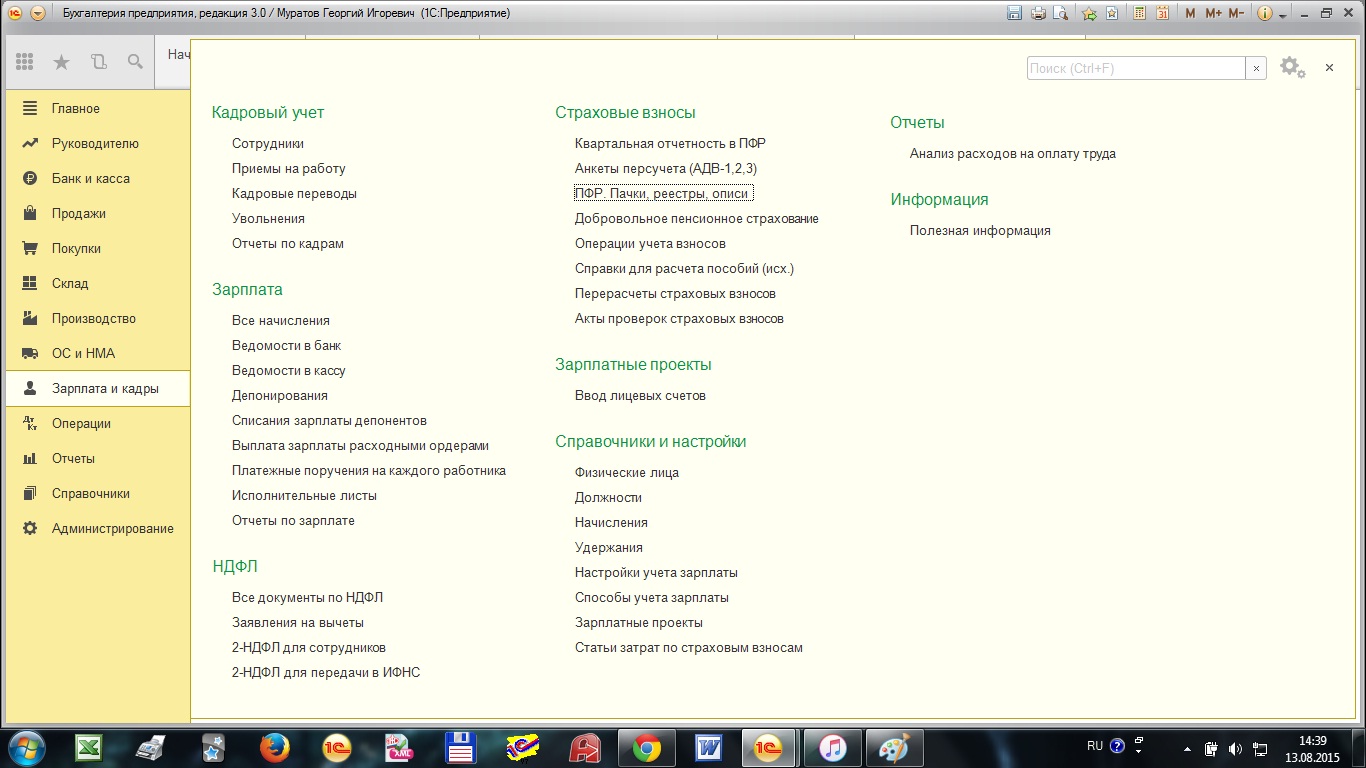Switch to the Банк и касса section

90,178
